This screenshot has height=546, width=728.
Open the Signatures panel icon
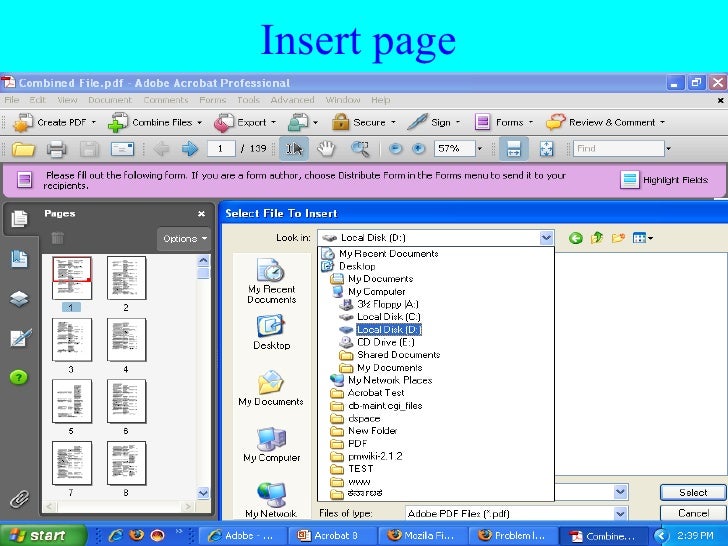tap(20, 338)
